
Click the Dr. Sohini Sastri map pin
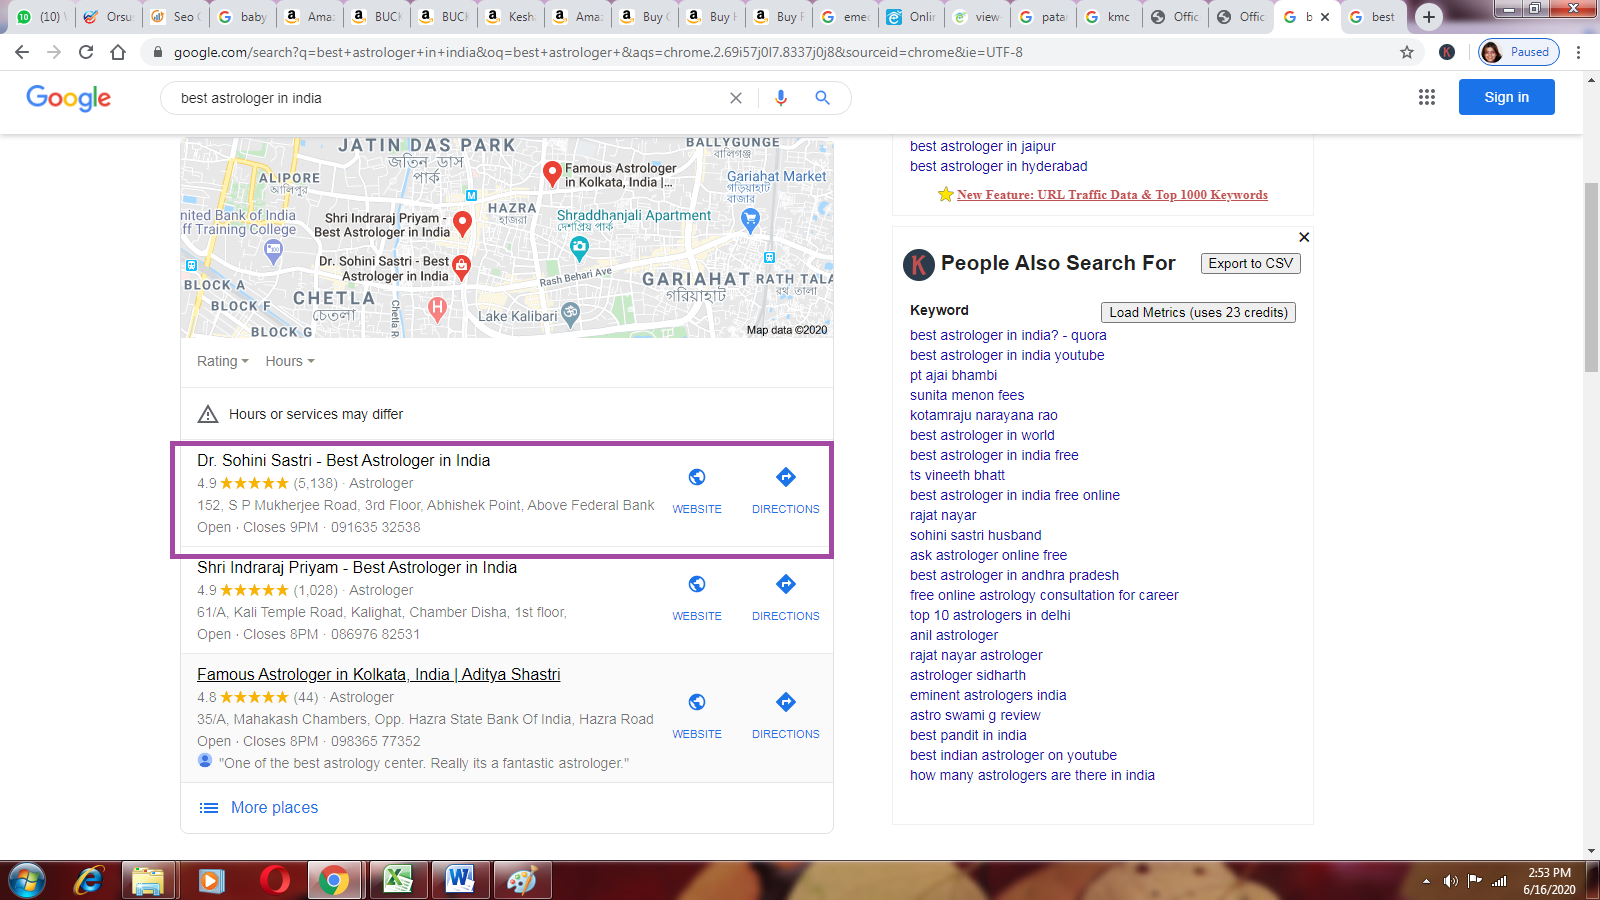(462, 267)
